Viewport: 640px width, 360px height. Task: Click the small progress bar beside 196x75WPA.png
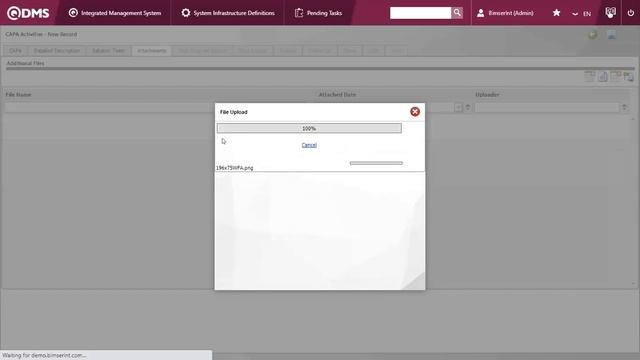tap(376, 163)
